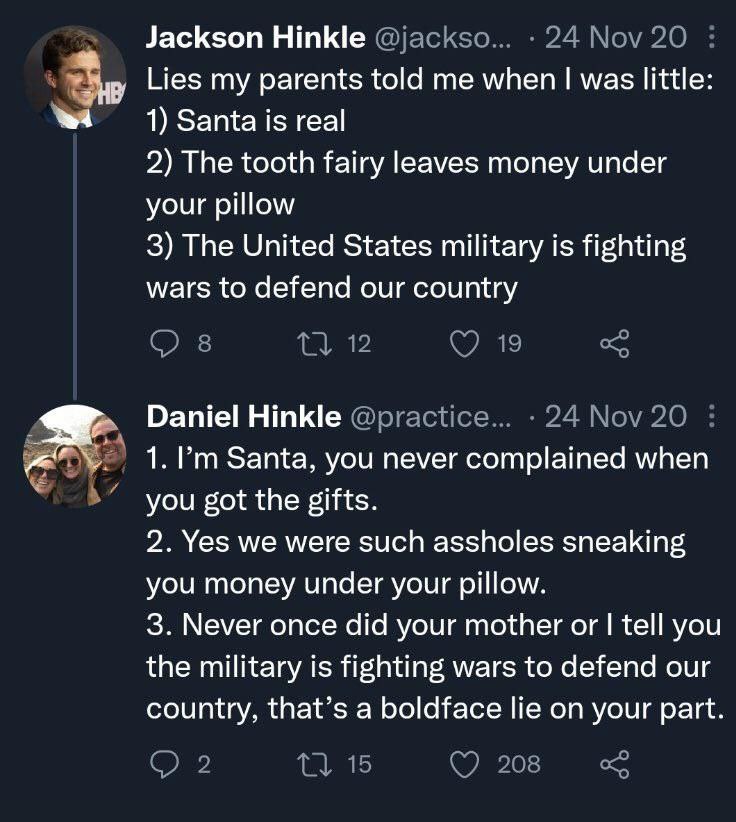
Task: Open the @practice... handle link
Action: click(430, 416)
